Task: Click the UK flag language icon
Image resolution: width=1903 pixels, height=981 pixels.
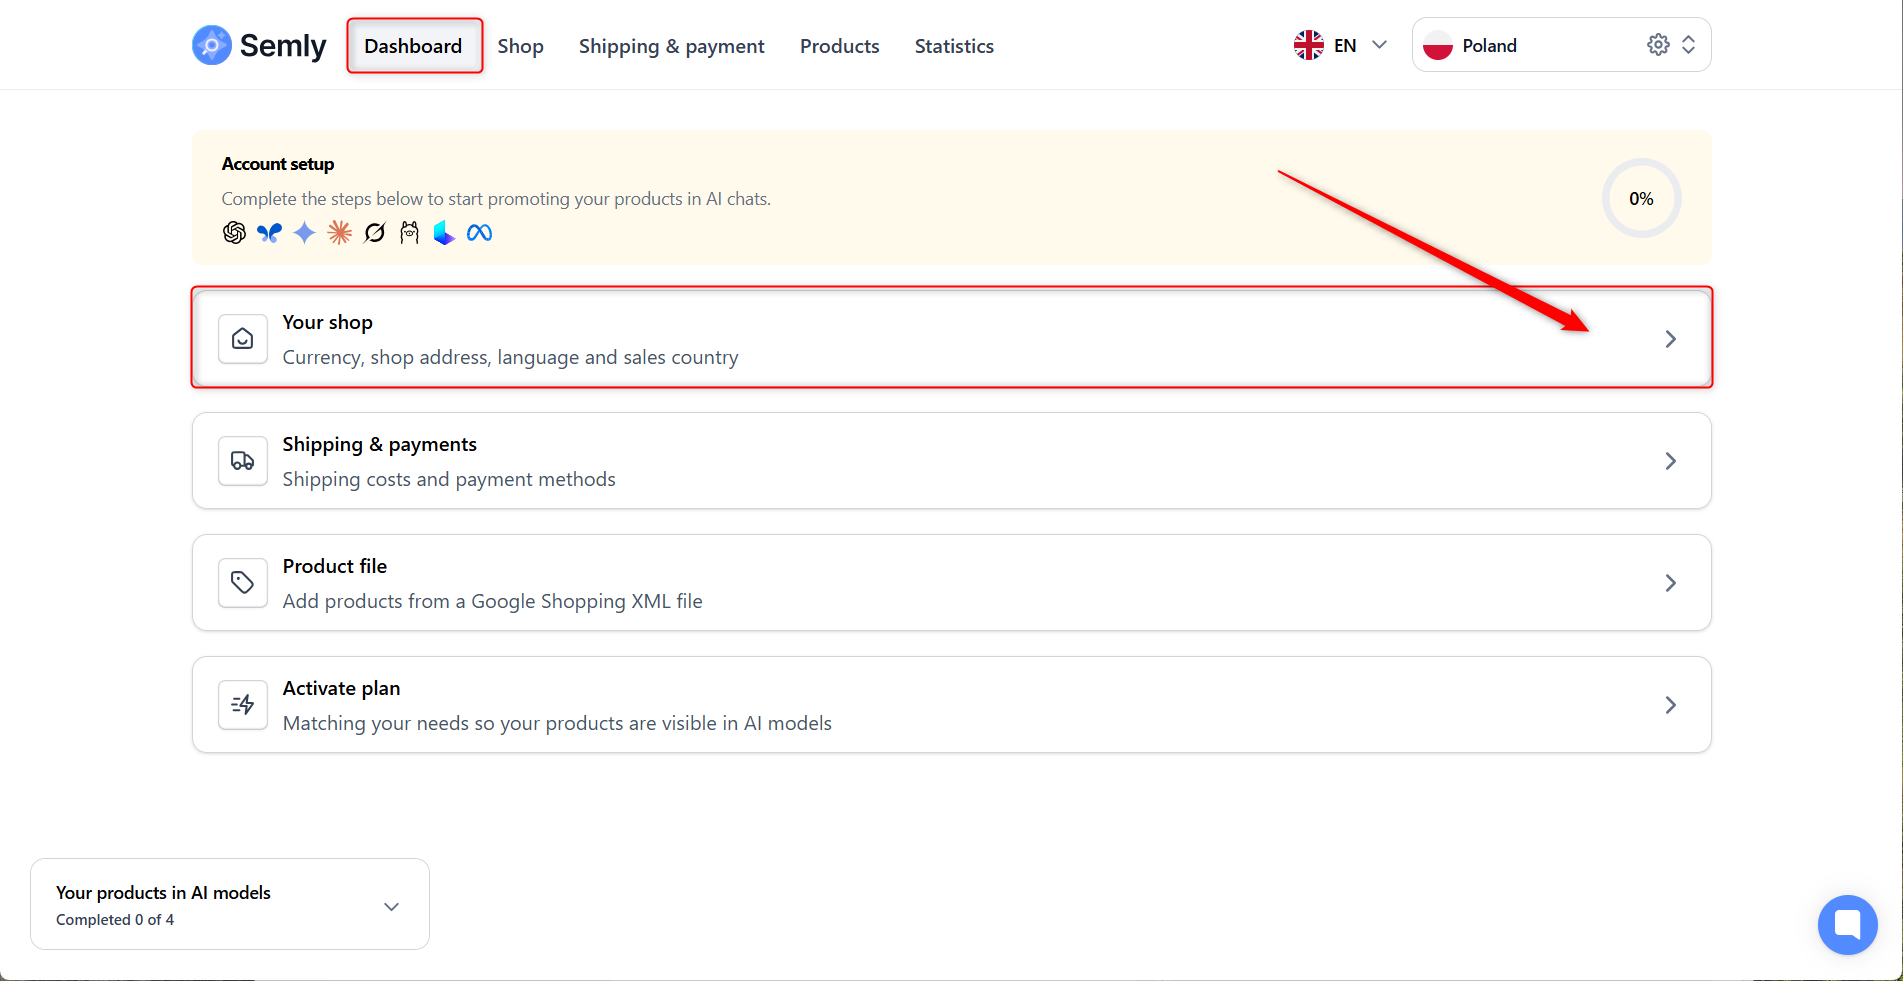Action: 1309,45
